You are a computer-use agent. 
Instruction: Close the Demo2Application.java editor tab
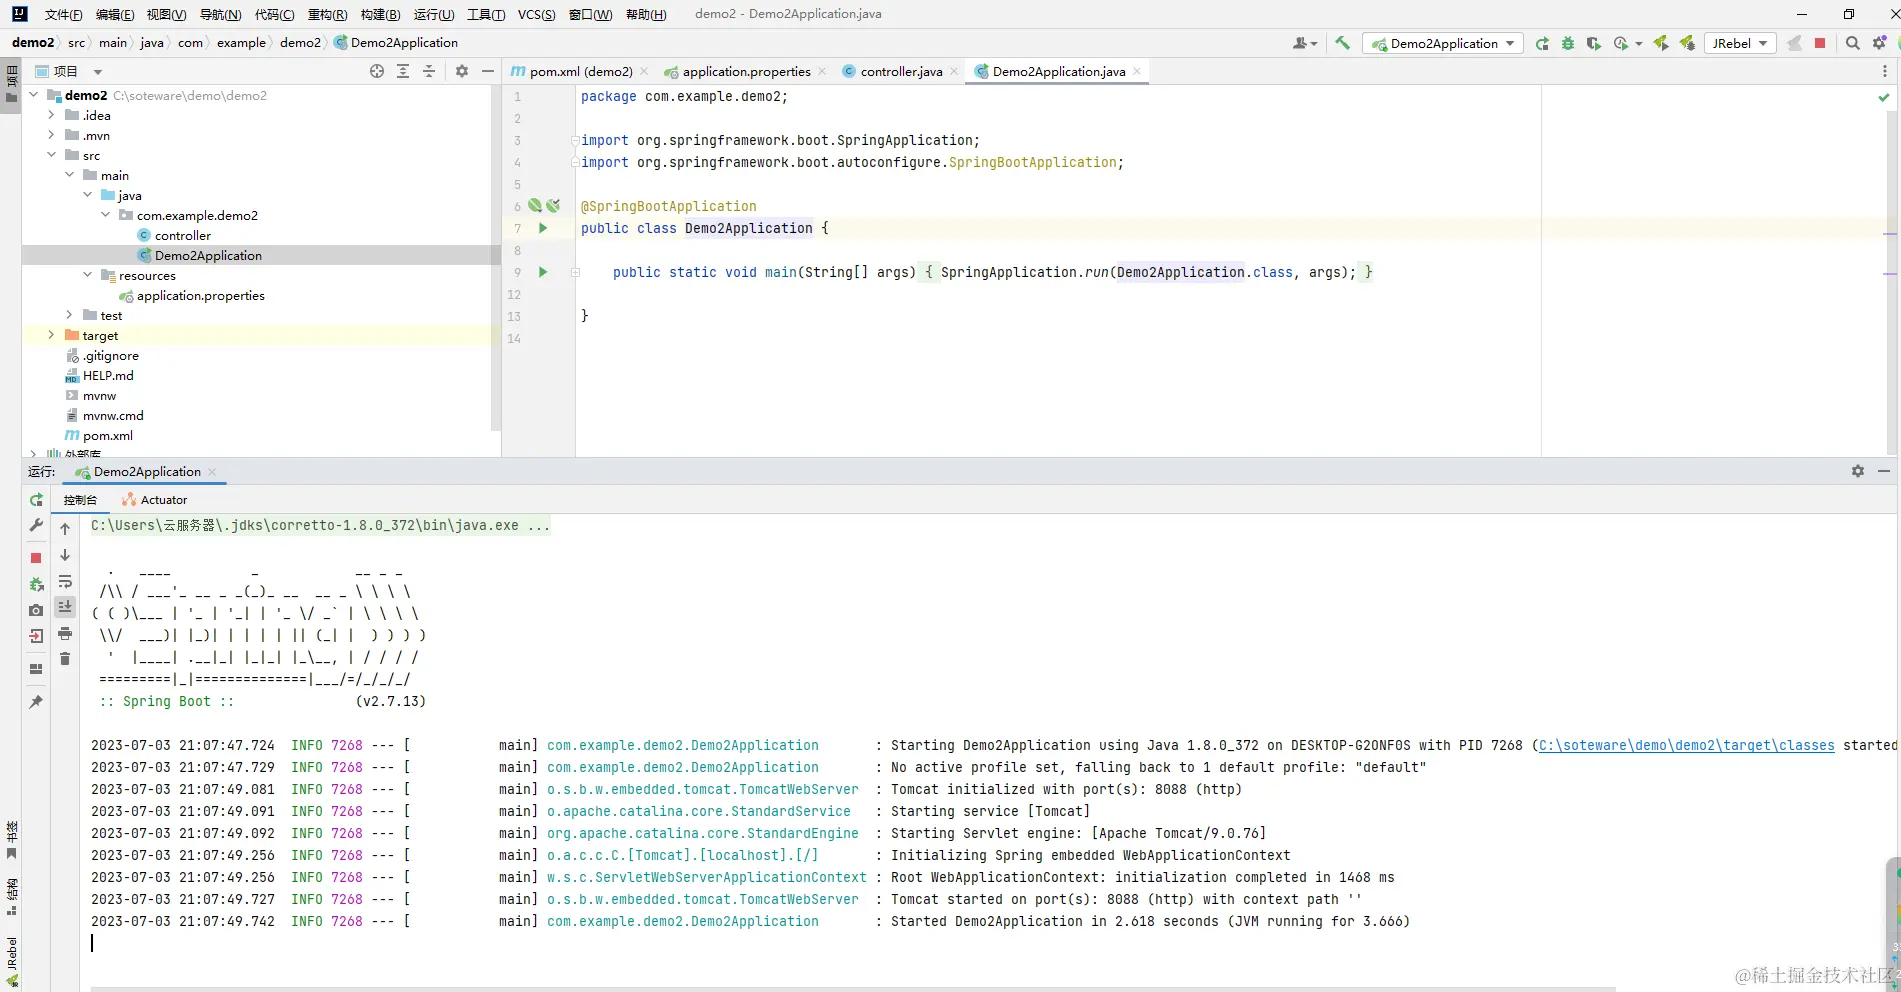point(1137,71)
